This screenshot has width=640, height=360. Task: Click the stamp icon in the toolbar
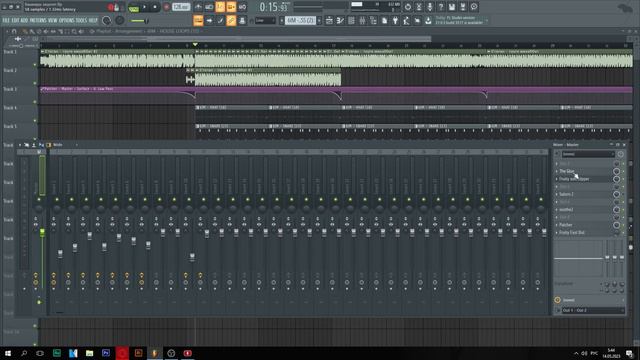242,20
